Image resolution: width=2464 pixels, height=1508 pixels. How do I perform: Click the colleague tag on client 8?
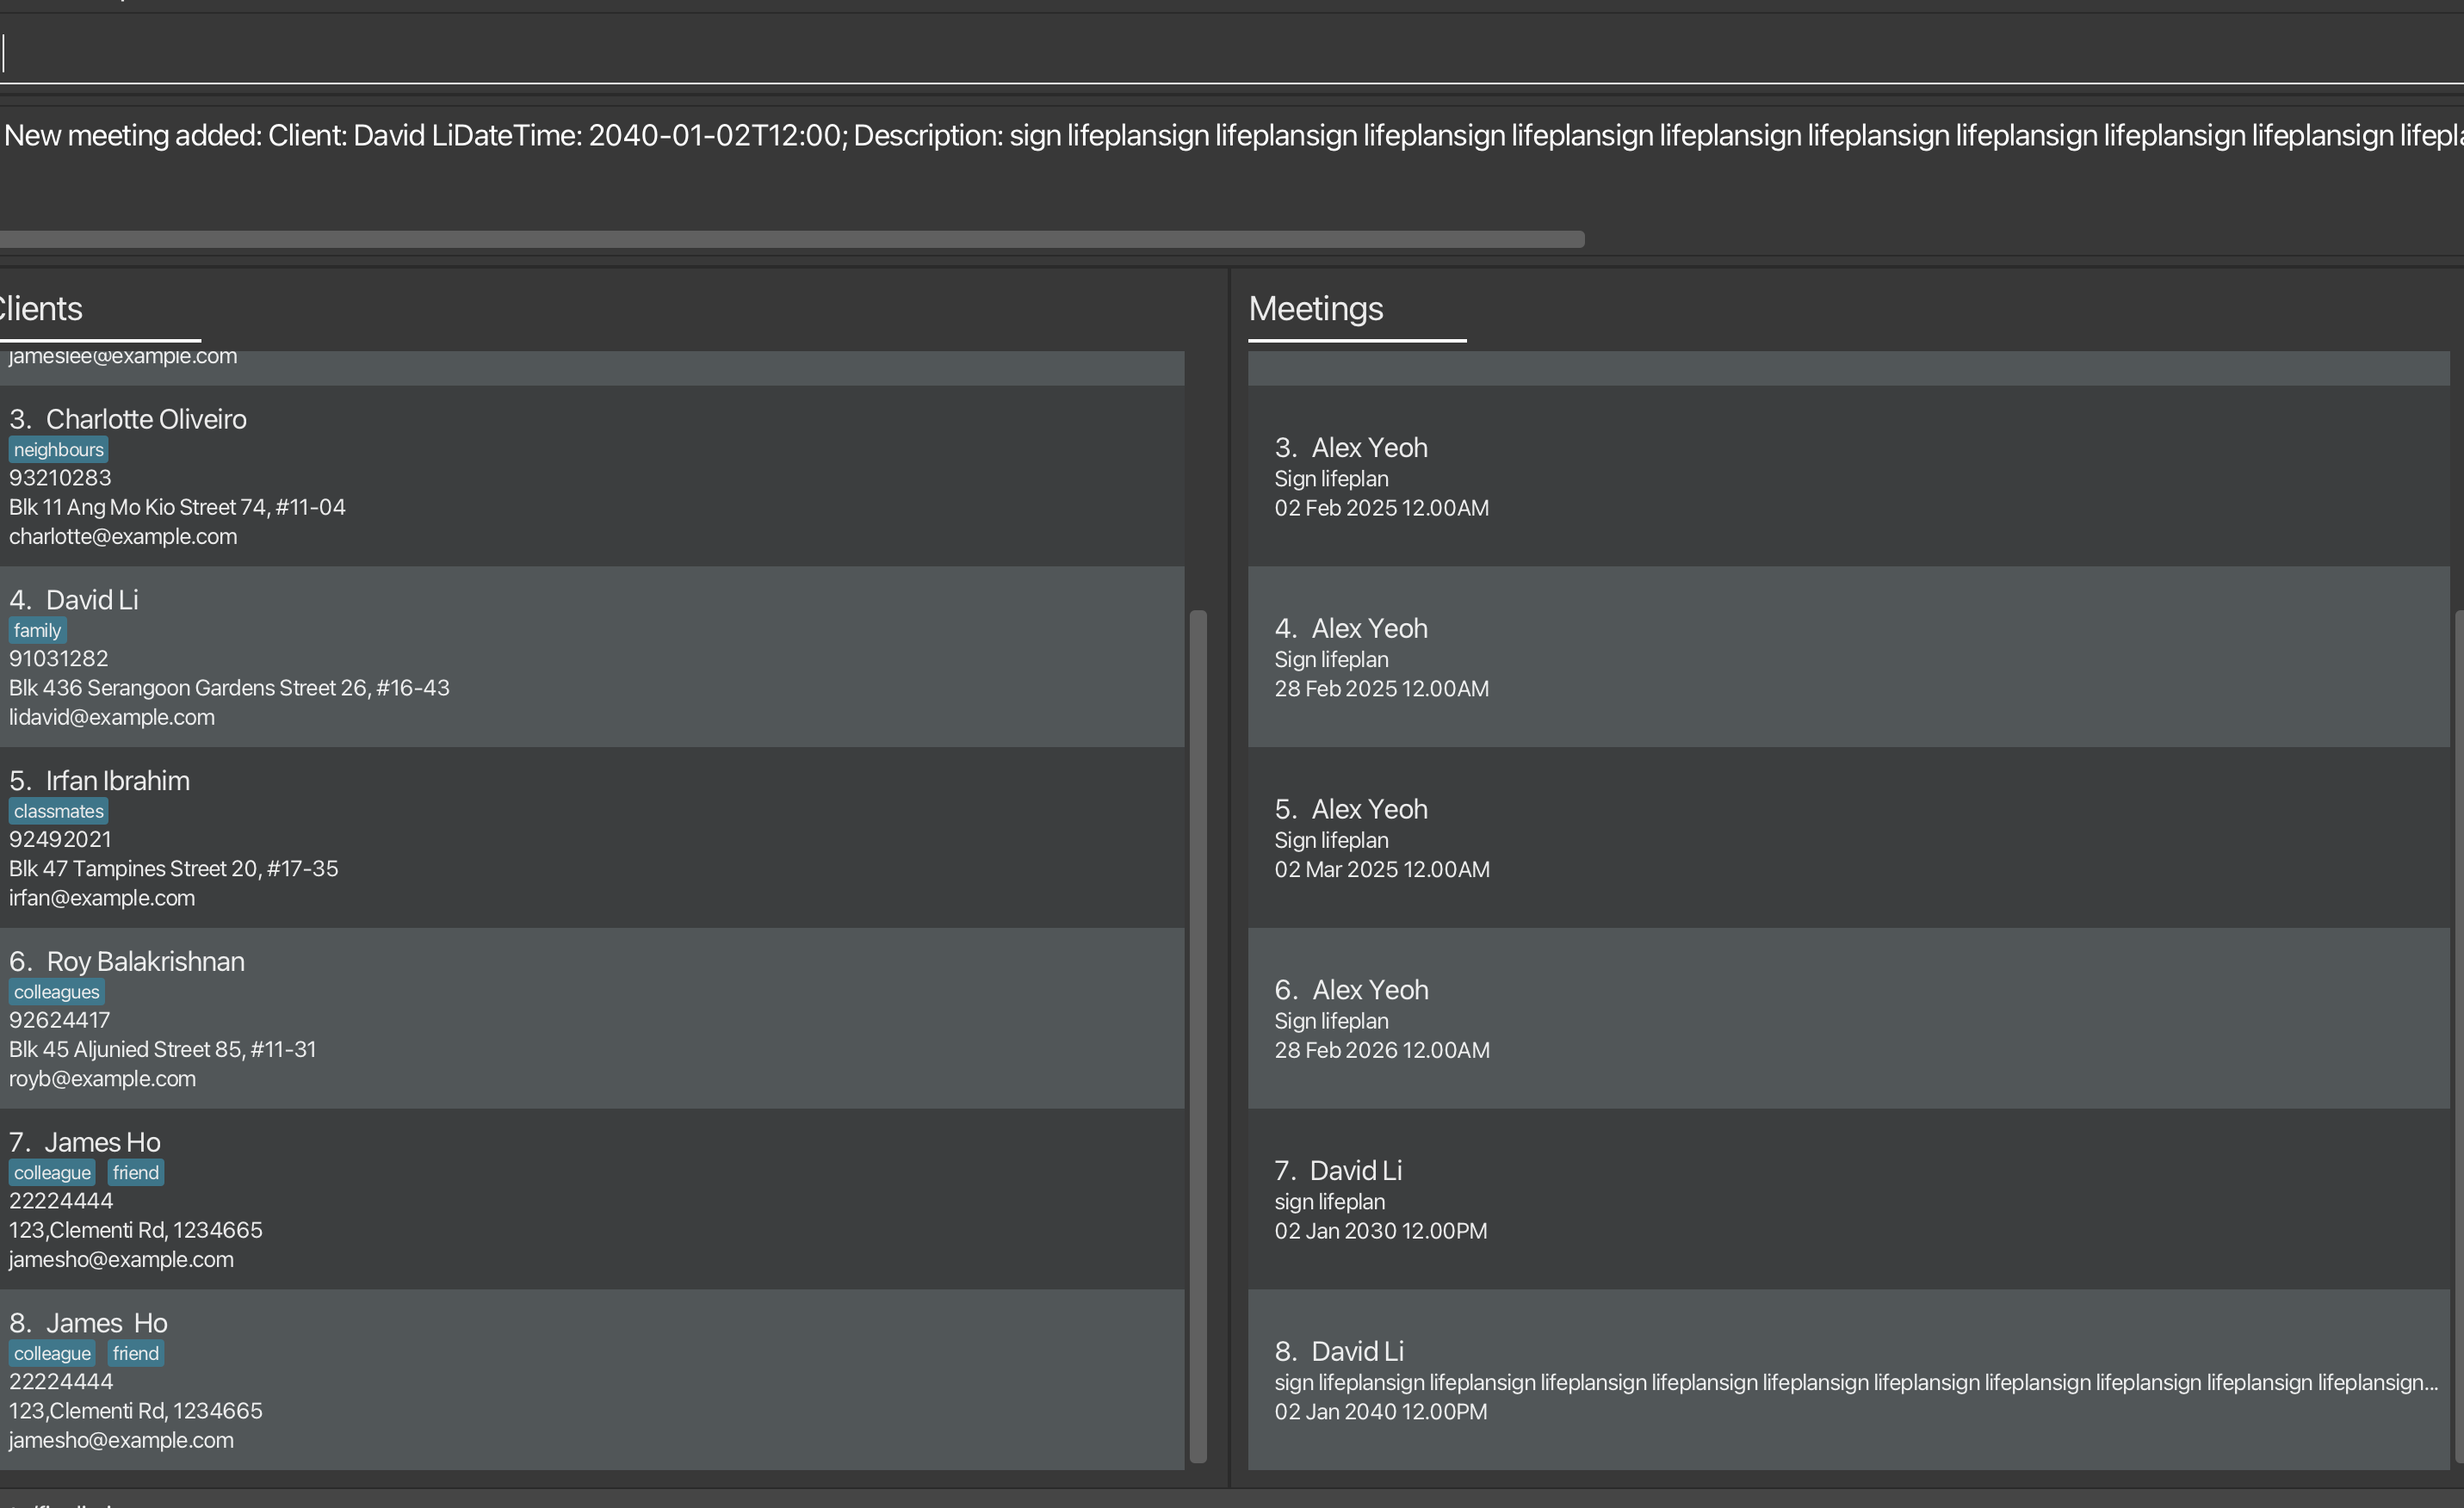pos(52,1354)
